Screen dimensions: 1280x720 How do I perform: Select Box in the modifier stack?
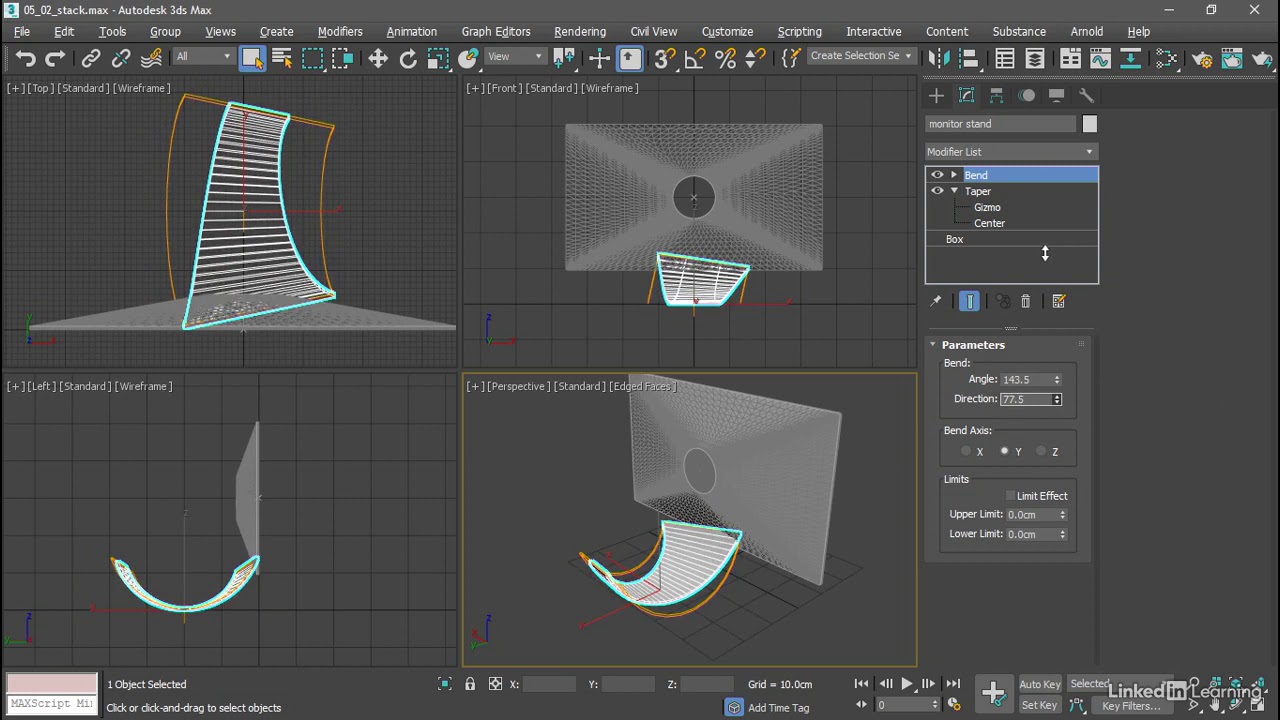tap(955, 240)
